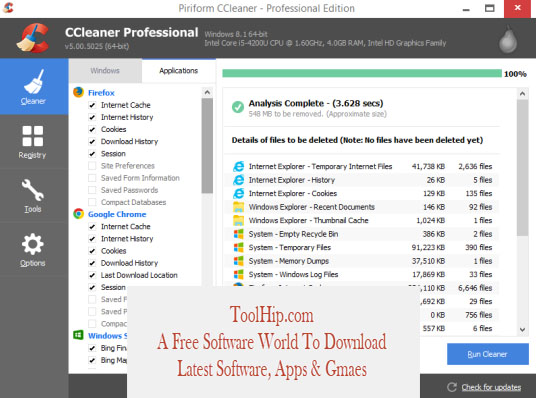Click the results panel scrollbar thumb

[x=522, y=168]
